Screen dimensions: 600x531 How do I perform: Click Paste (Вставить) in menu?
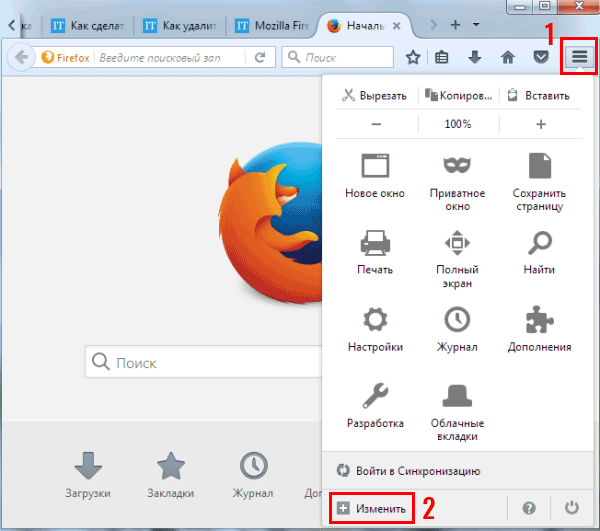[x=540, y=95]
